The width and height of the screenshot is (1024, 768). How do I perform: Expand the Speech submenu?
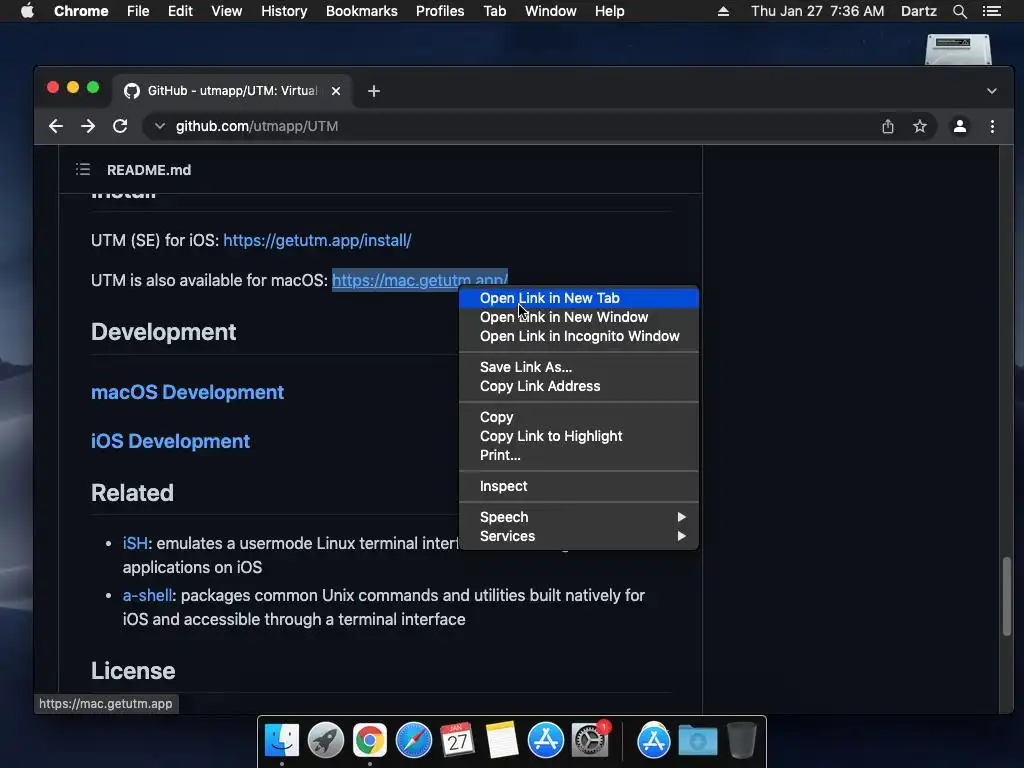579,517
